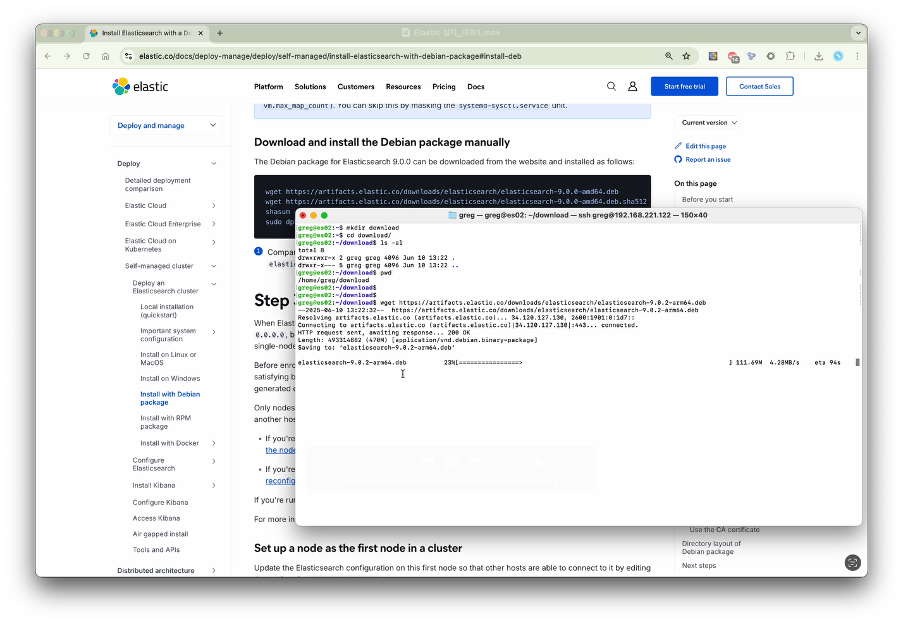View site information icon in address bar
The width and height of the screenshot is (904, 624).
(129, 56)
